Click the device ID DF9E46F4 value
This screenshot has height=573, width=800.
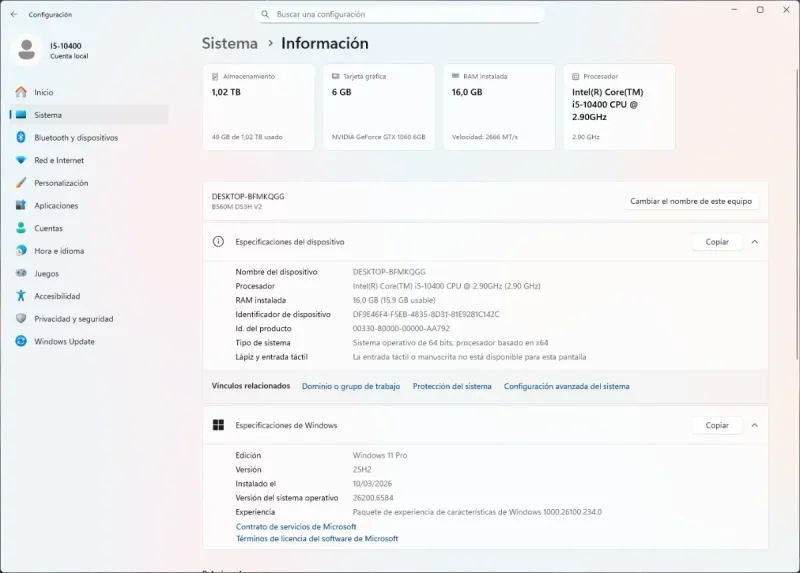(426, 314)
